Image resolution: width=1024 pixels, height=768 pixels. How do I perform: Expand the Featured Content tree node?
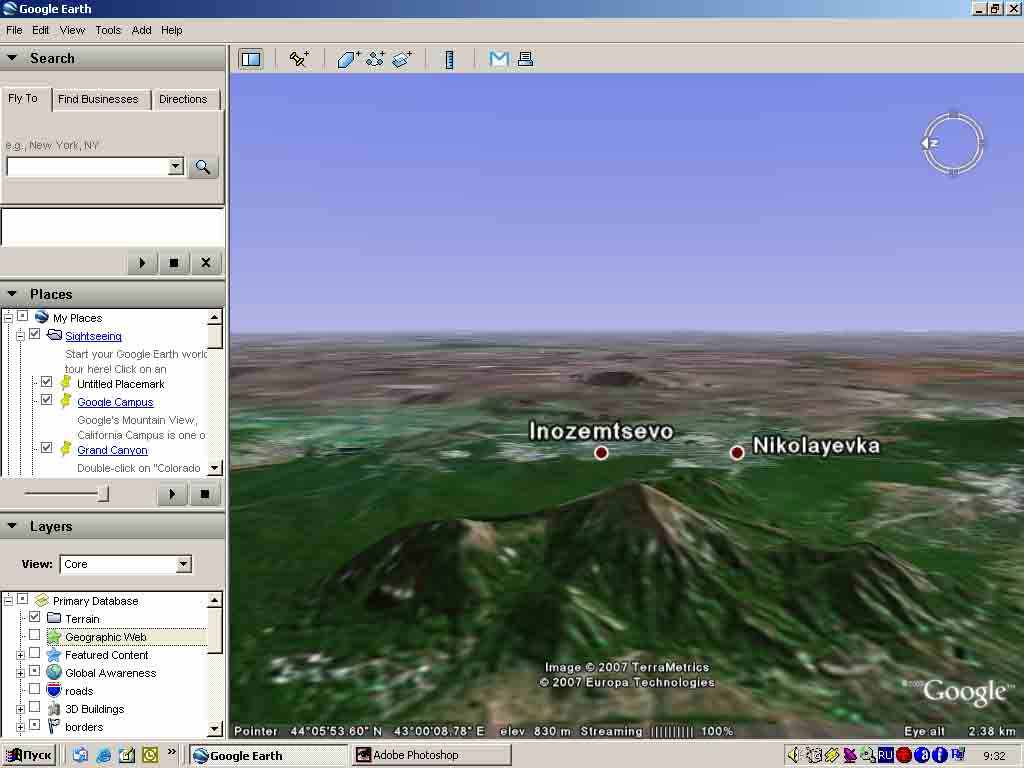(20, 655)
